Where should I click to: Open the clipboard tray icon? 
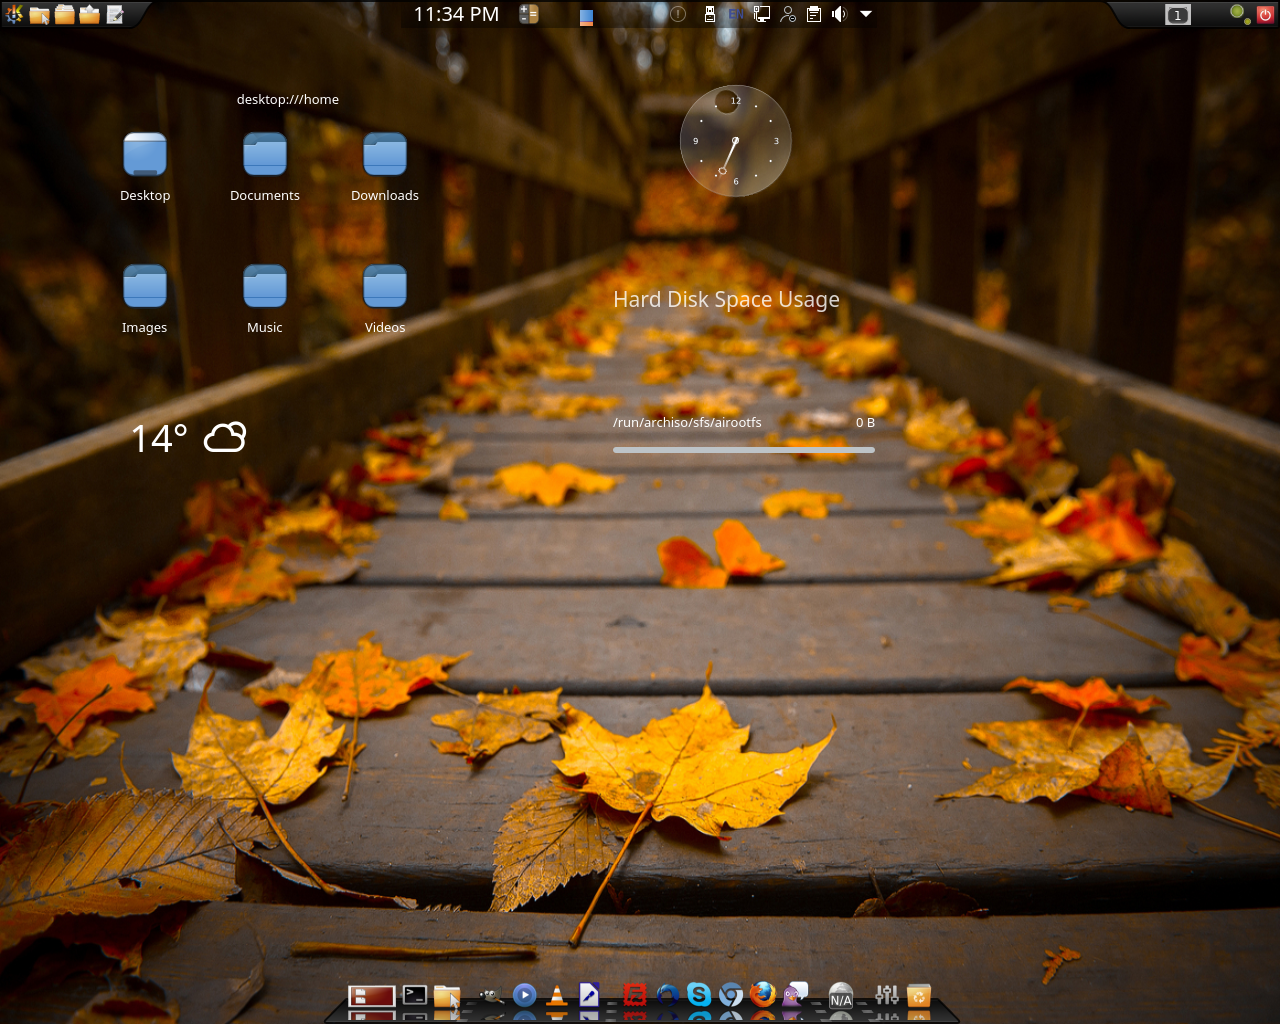pos(814,14)
